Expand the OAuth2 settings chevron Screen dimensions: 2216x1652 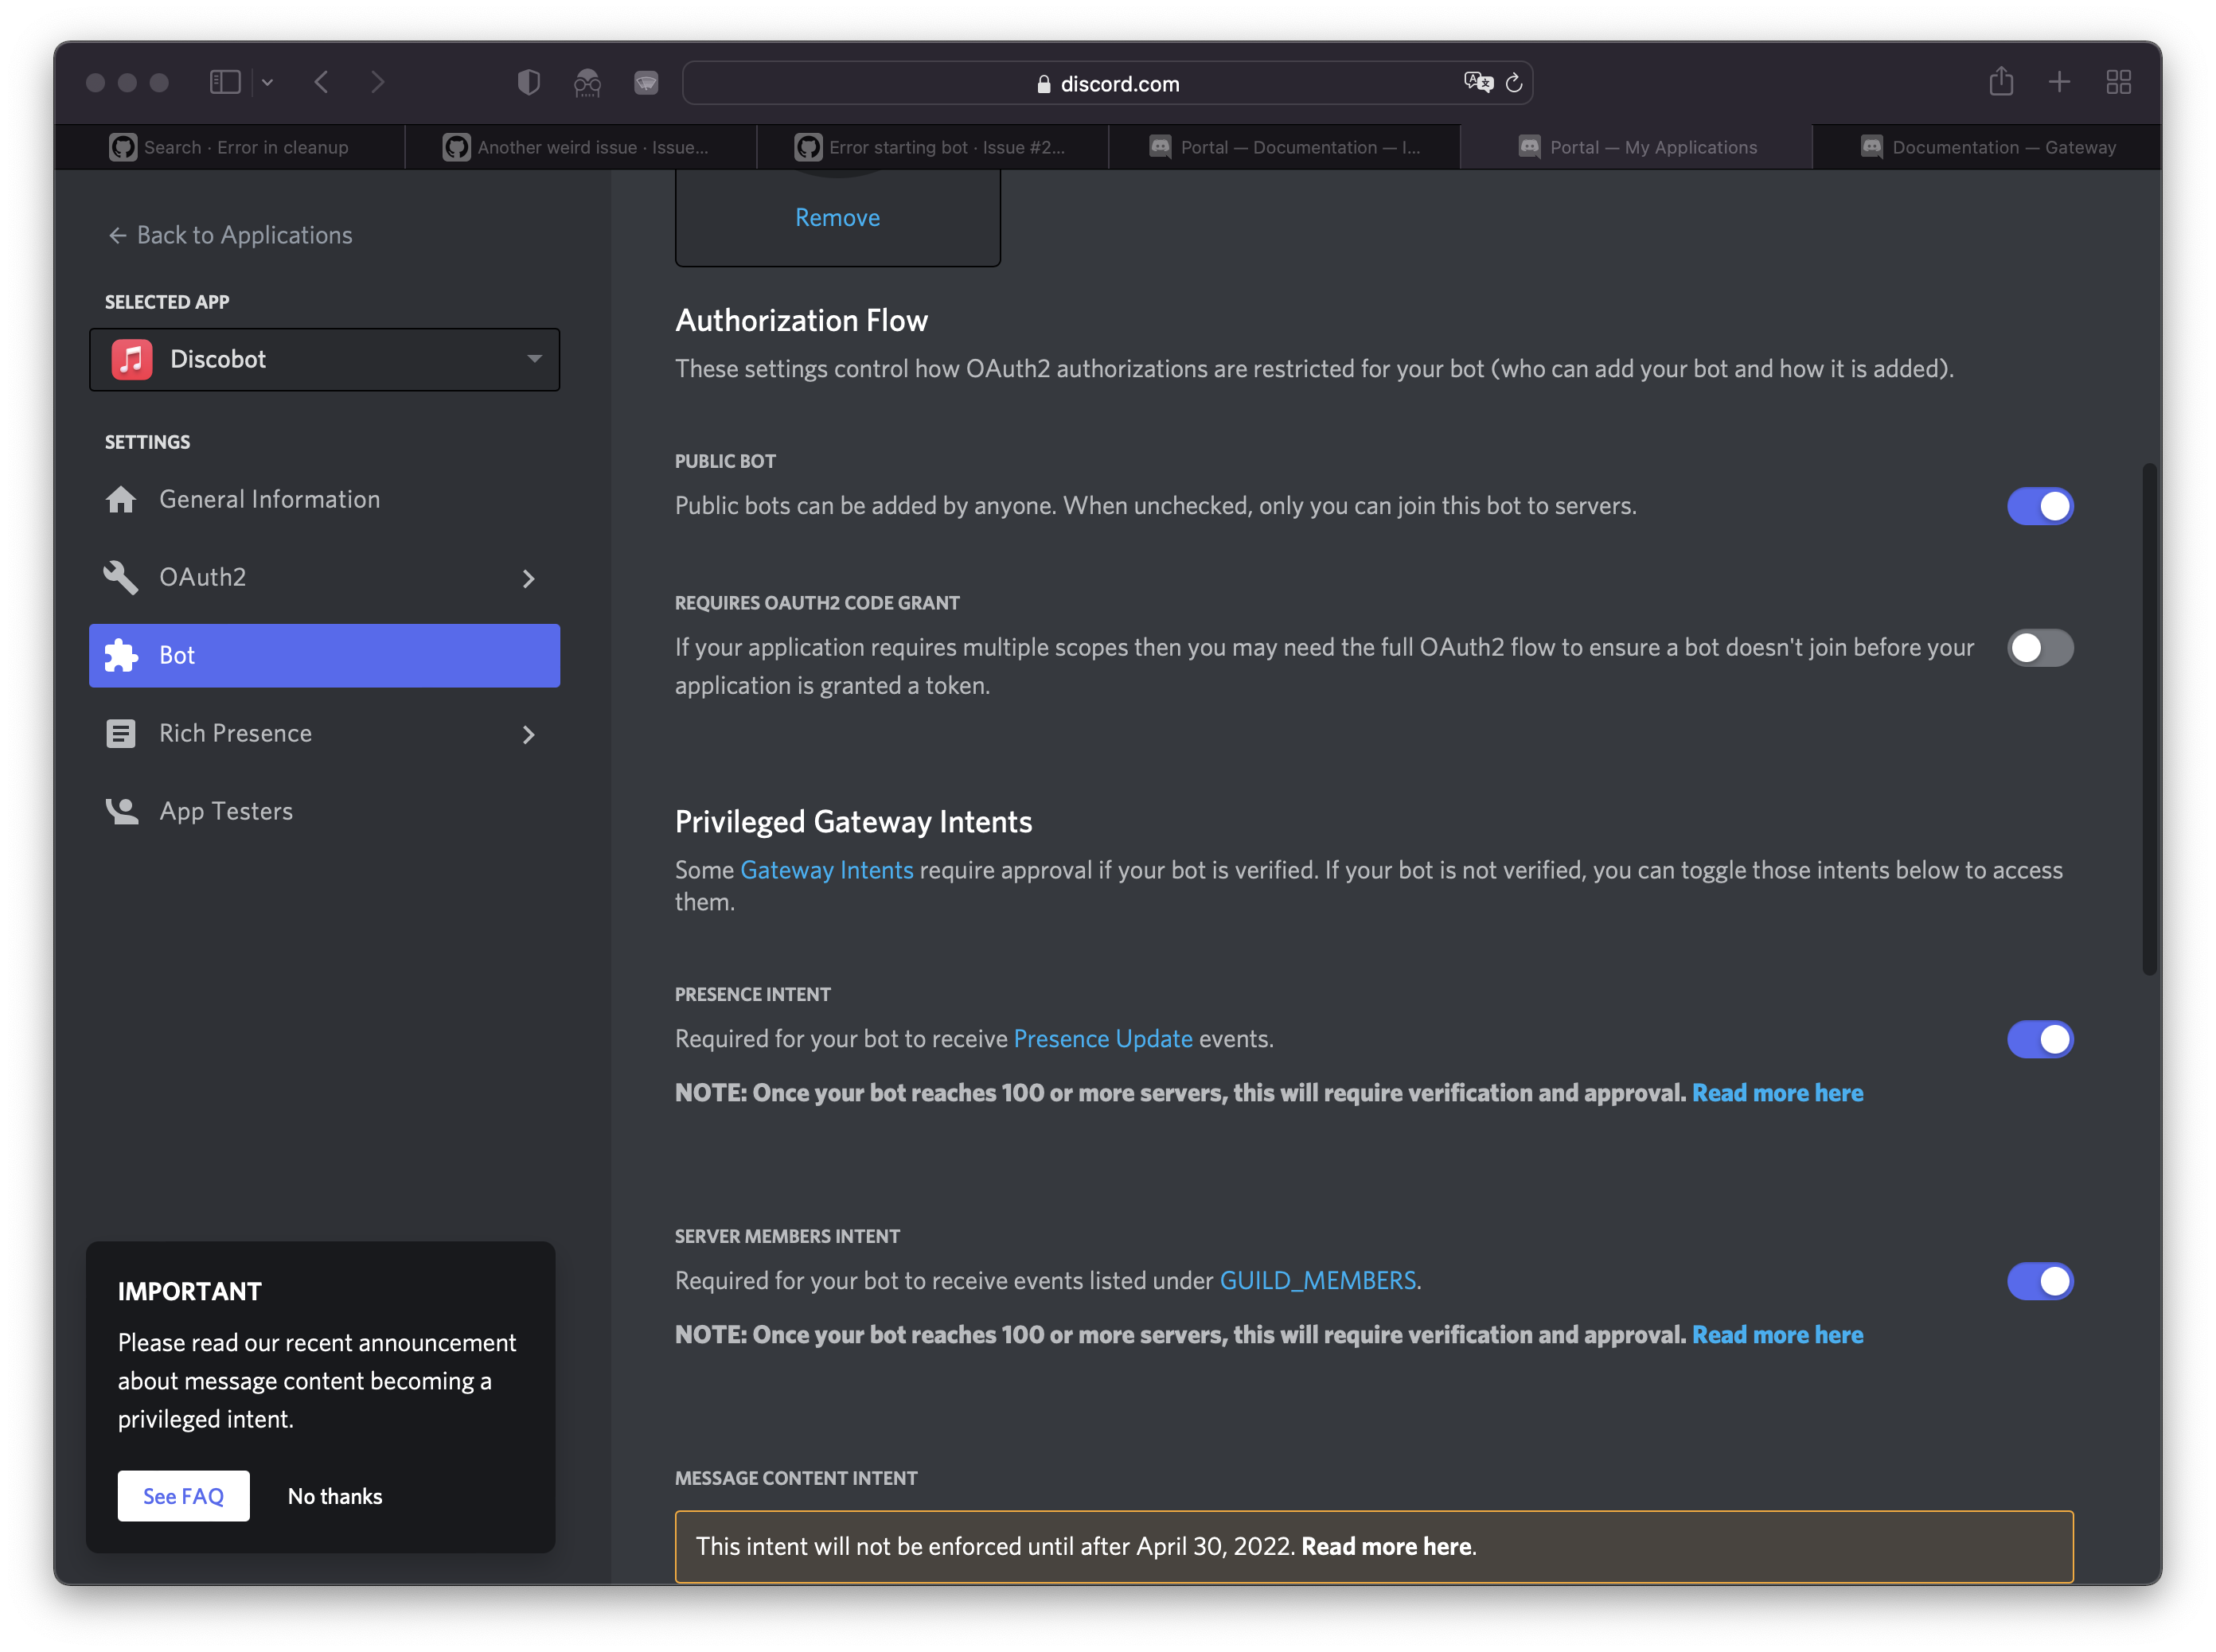pos(529,578)
